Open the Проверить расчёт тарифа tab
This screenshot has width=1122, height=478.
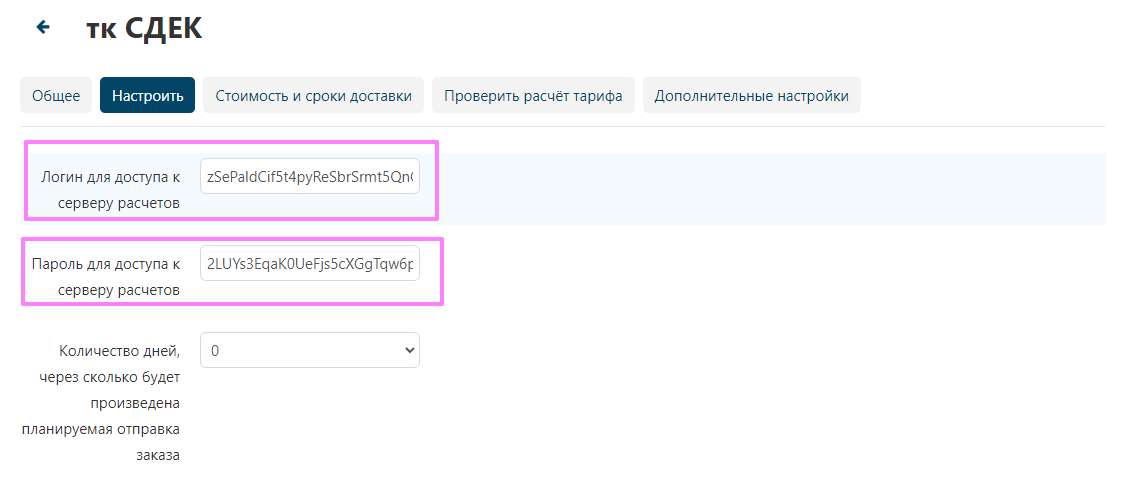[x=533, y=95]
